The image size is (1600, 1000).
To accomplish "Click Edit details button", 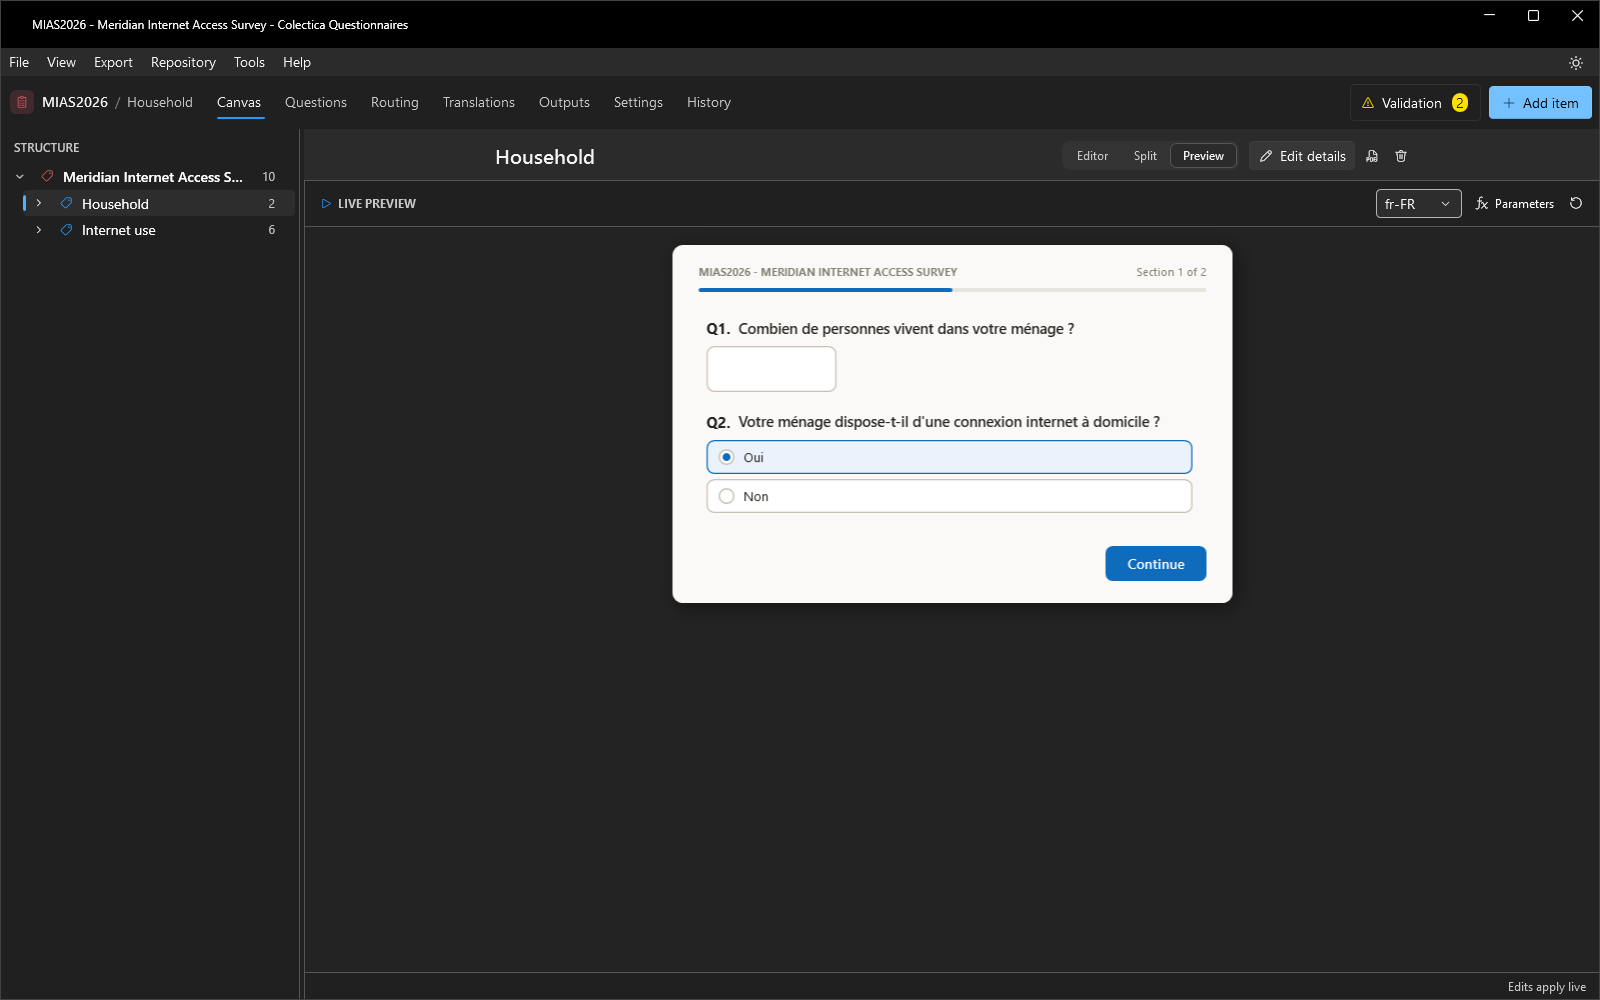I will coord(1302,156).
